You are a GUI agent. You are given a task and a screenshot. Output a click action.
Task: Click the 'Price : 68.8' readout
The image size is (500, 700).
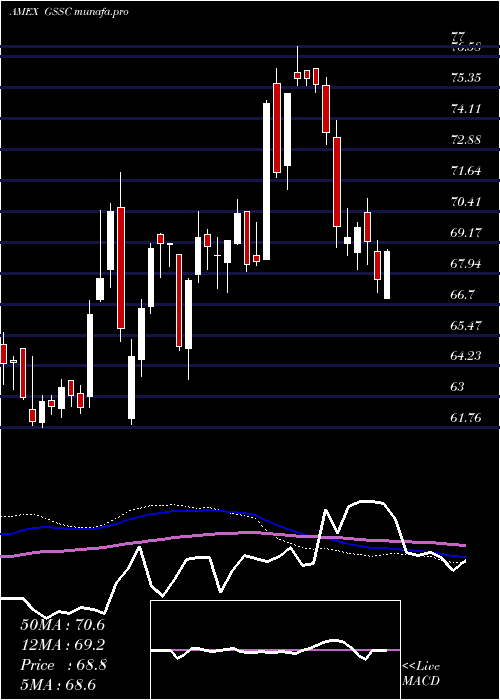click(63, 665)
